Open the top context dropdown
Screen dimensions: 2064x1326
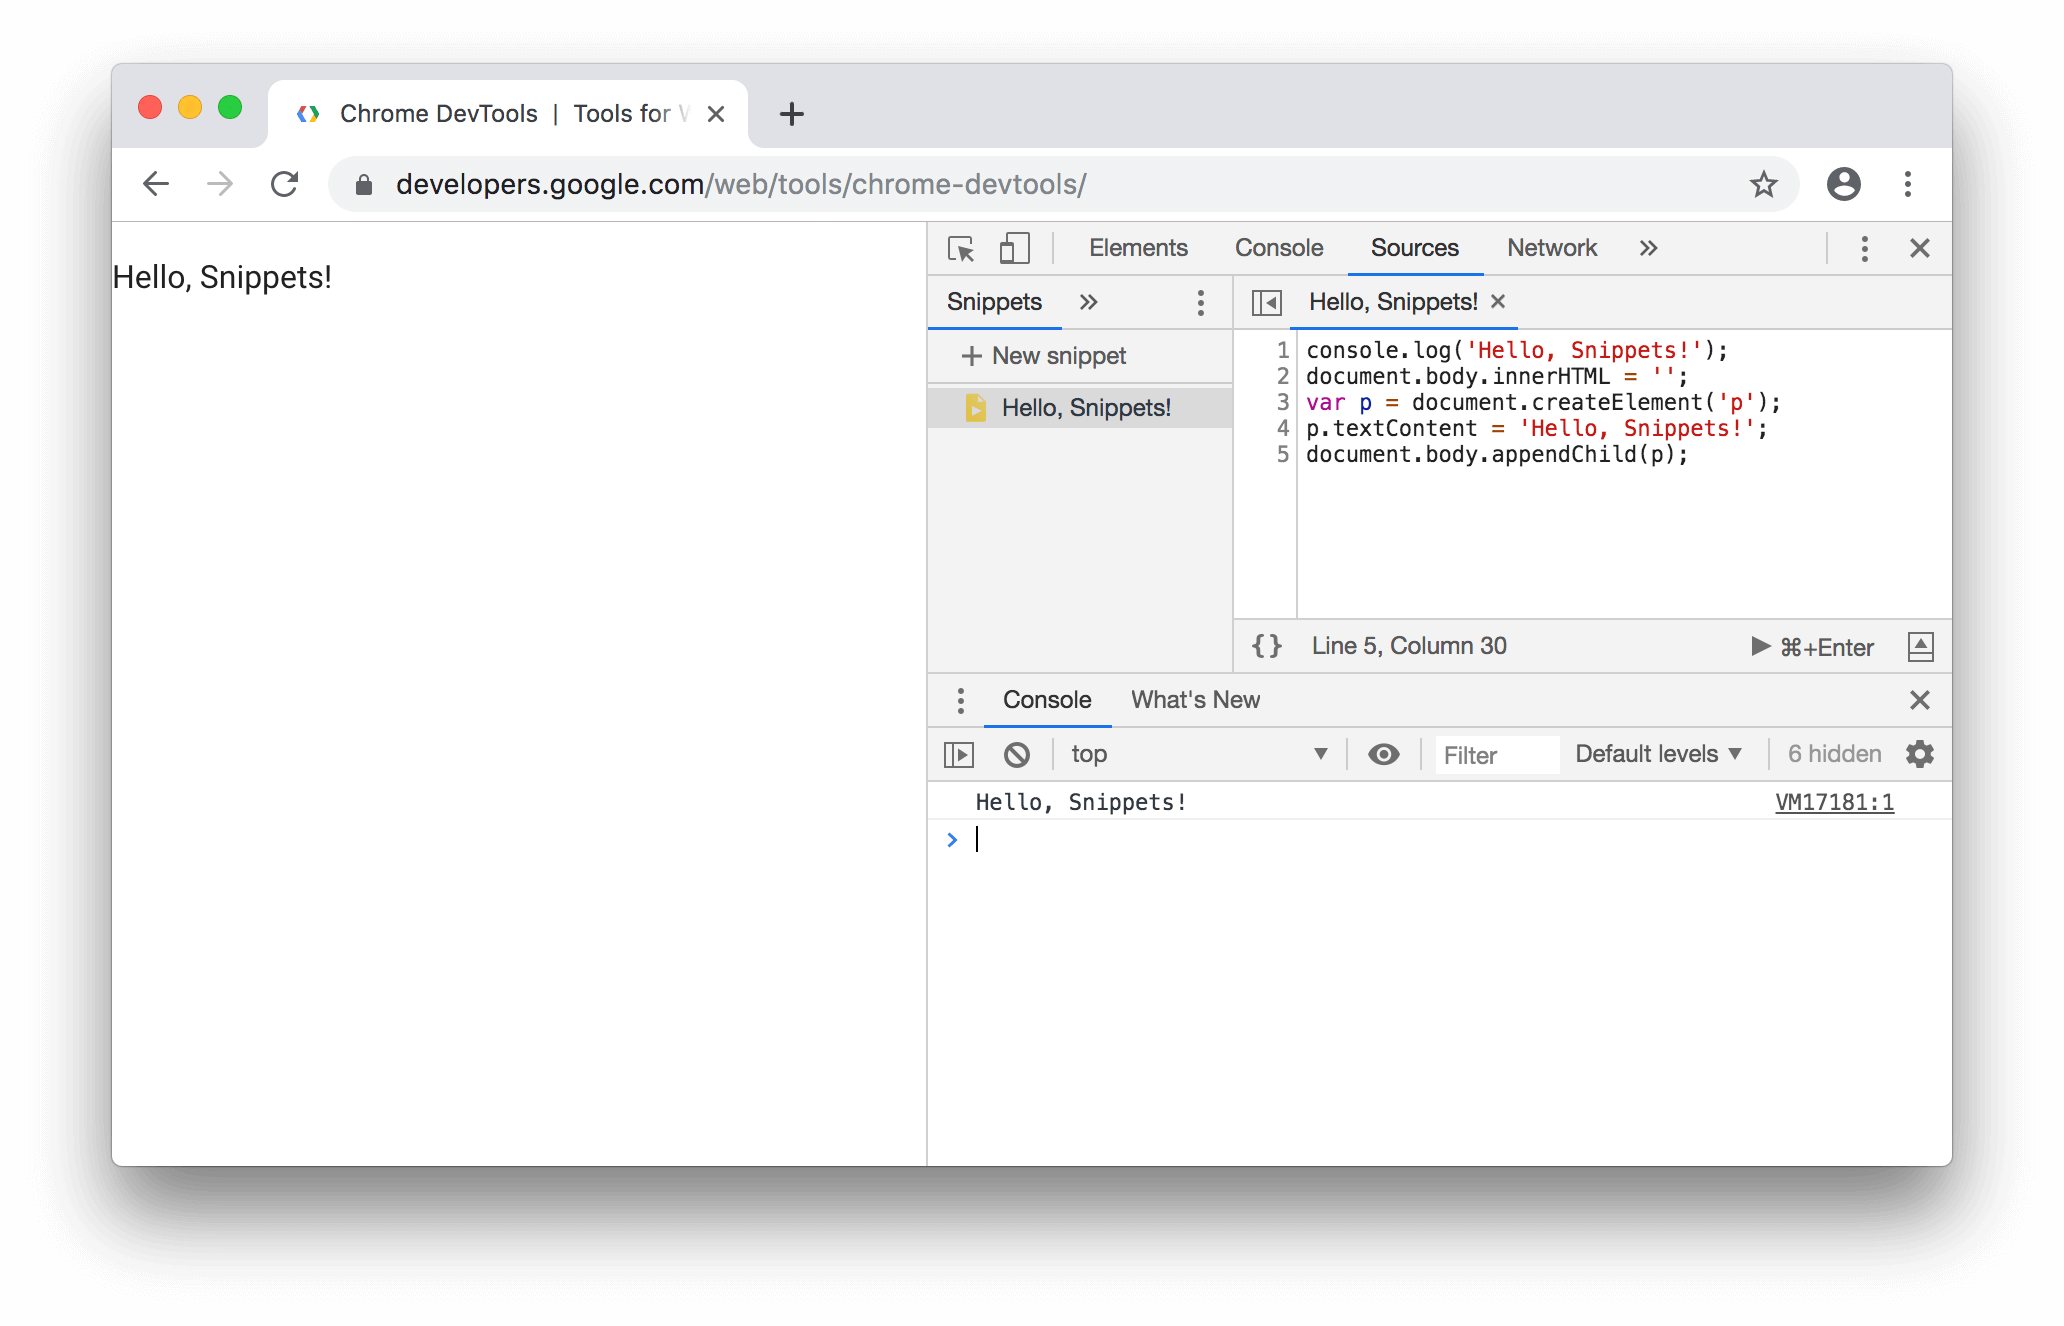coord(1198,754)
